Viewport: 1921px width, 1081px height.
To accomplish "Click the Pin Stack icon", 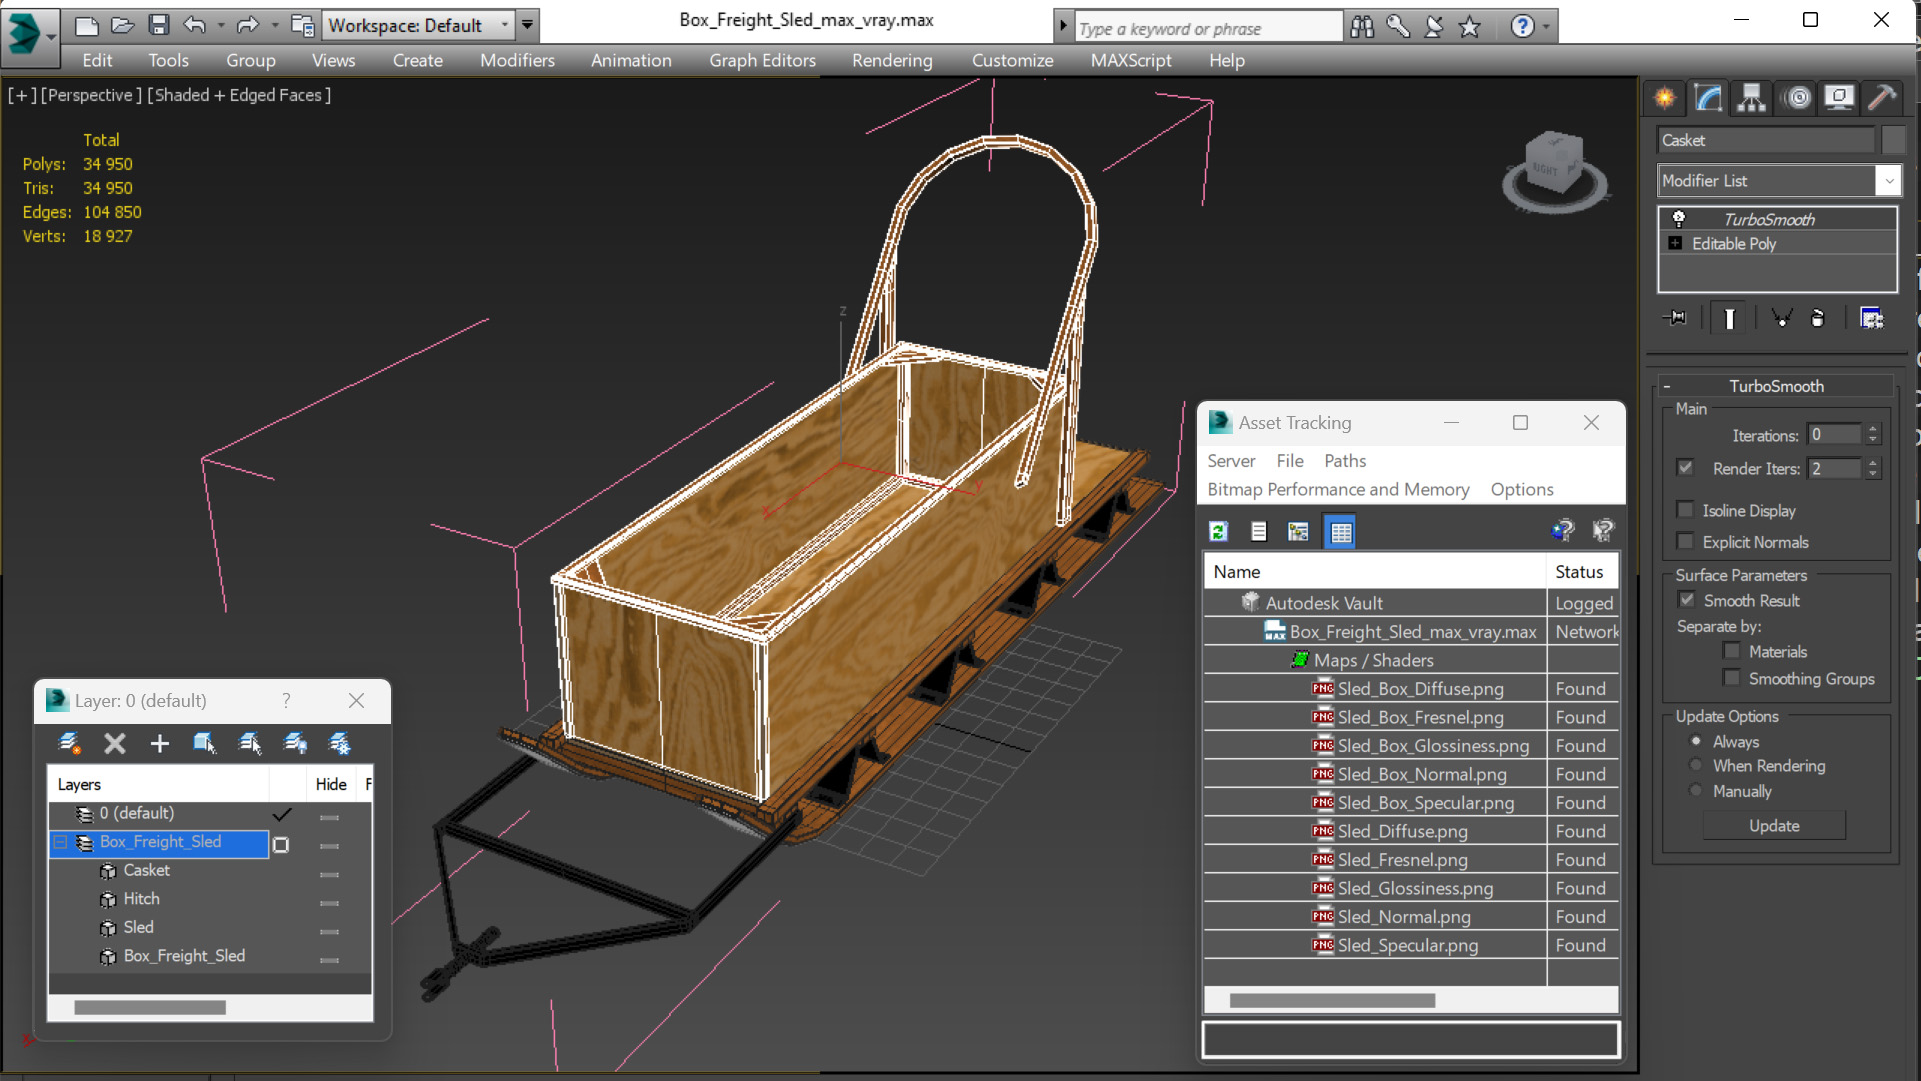I will pyautogui.click(x=1675, y=318).
